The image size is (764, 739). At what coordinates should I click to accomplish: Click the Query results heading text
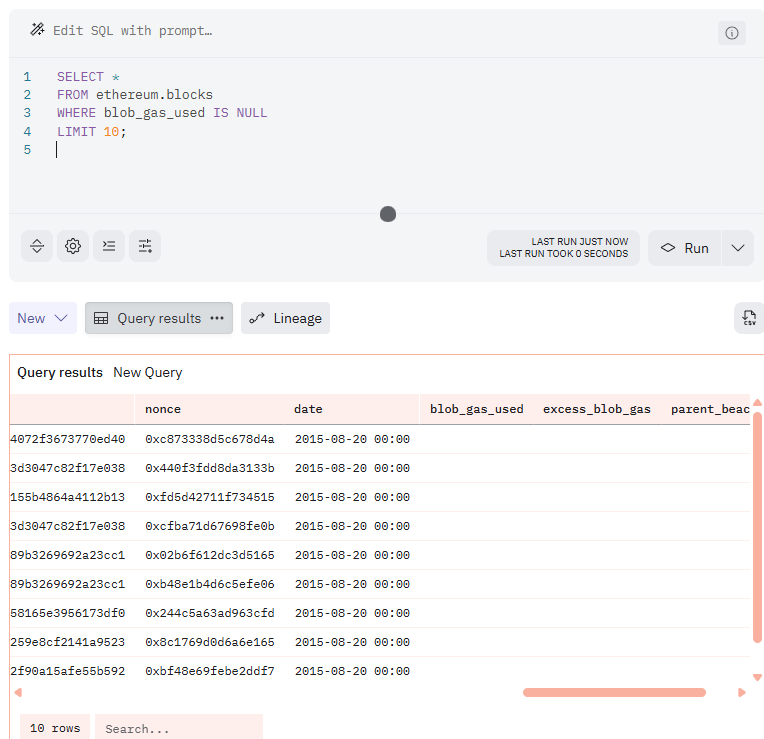tap(60, 373)
